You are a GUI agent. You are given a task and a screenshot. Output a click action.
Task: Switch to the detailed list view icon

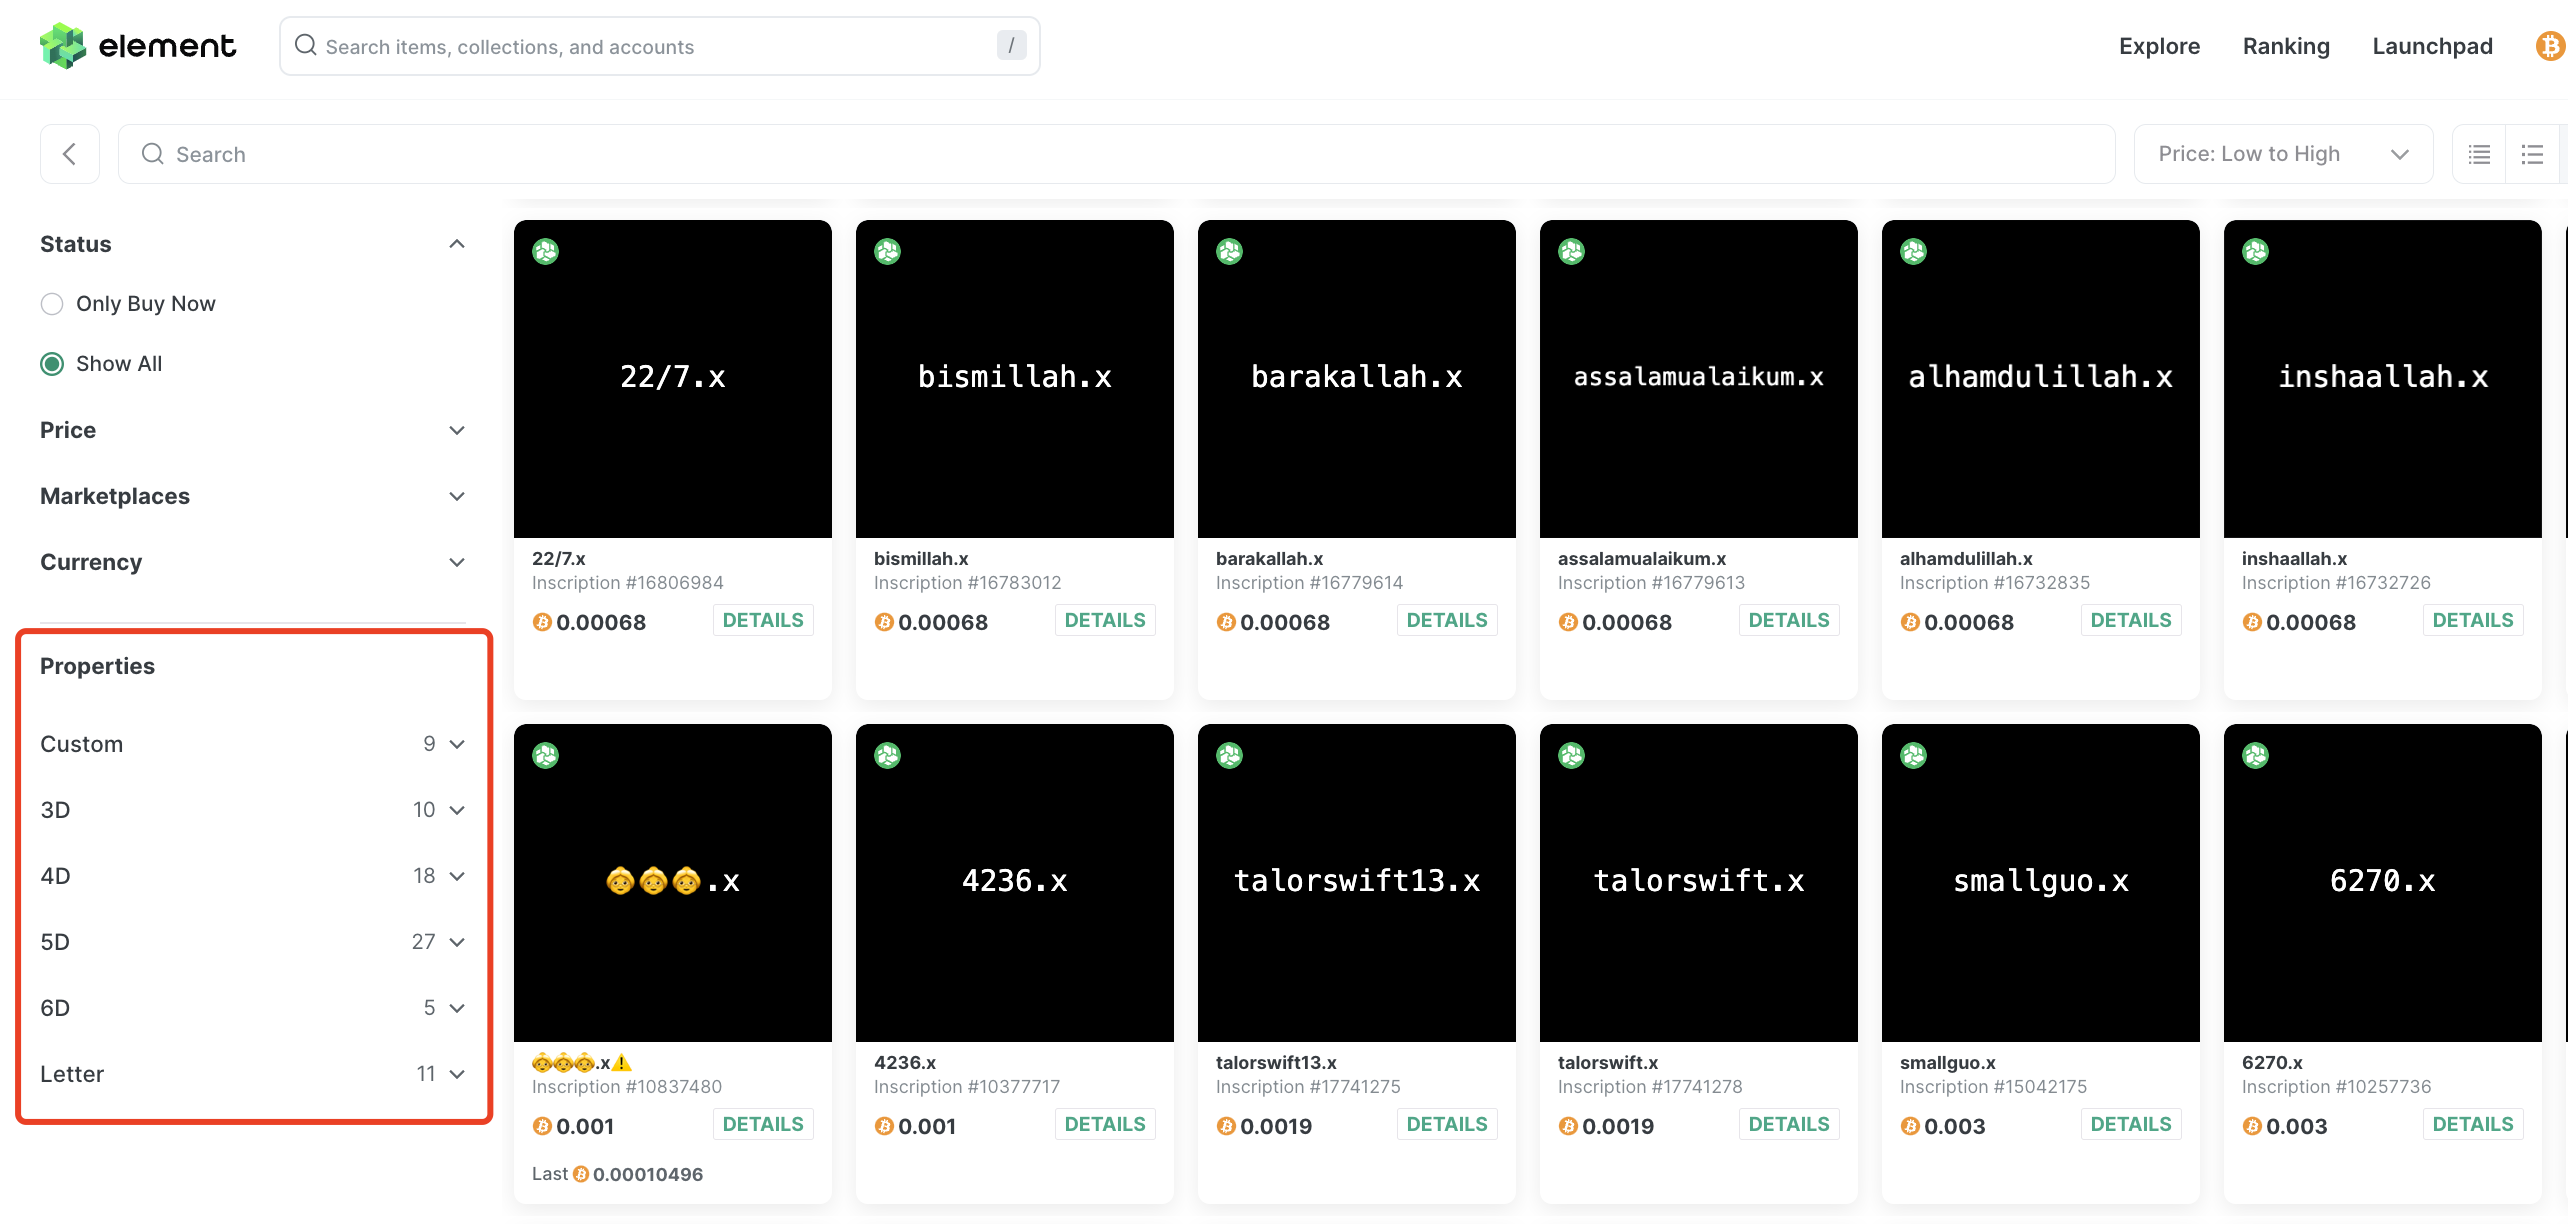[2532, 154]
